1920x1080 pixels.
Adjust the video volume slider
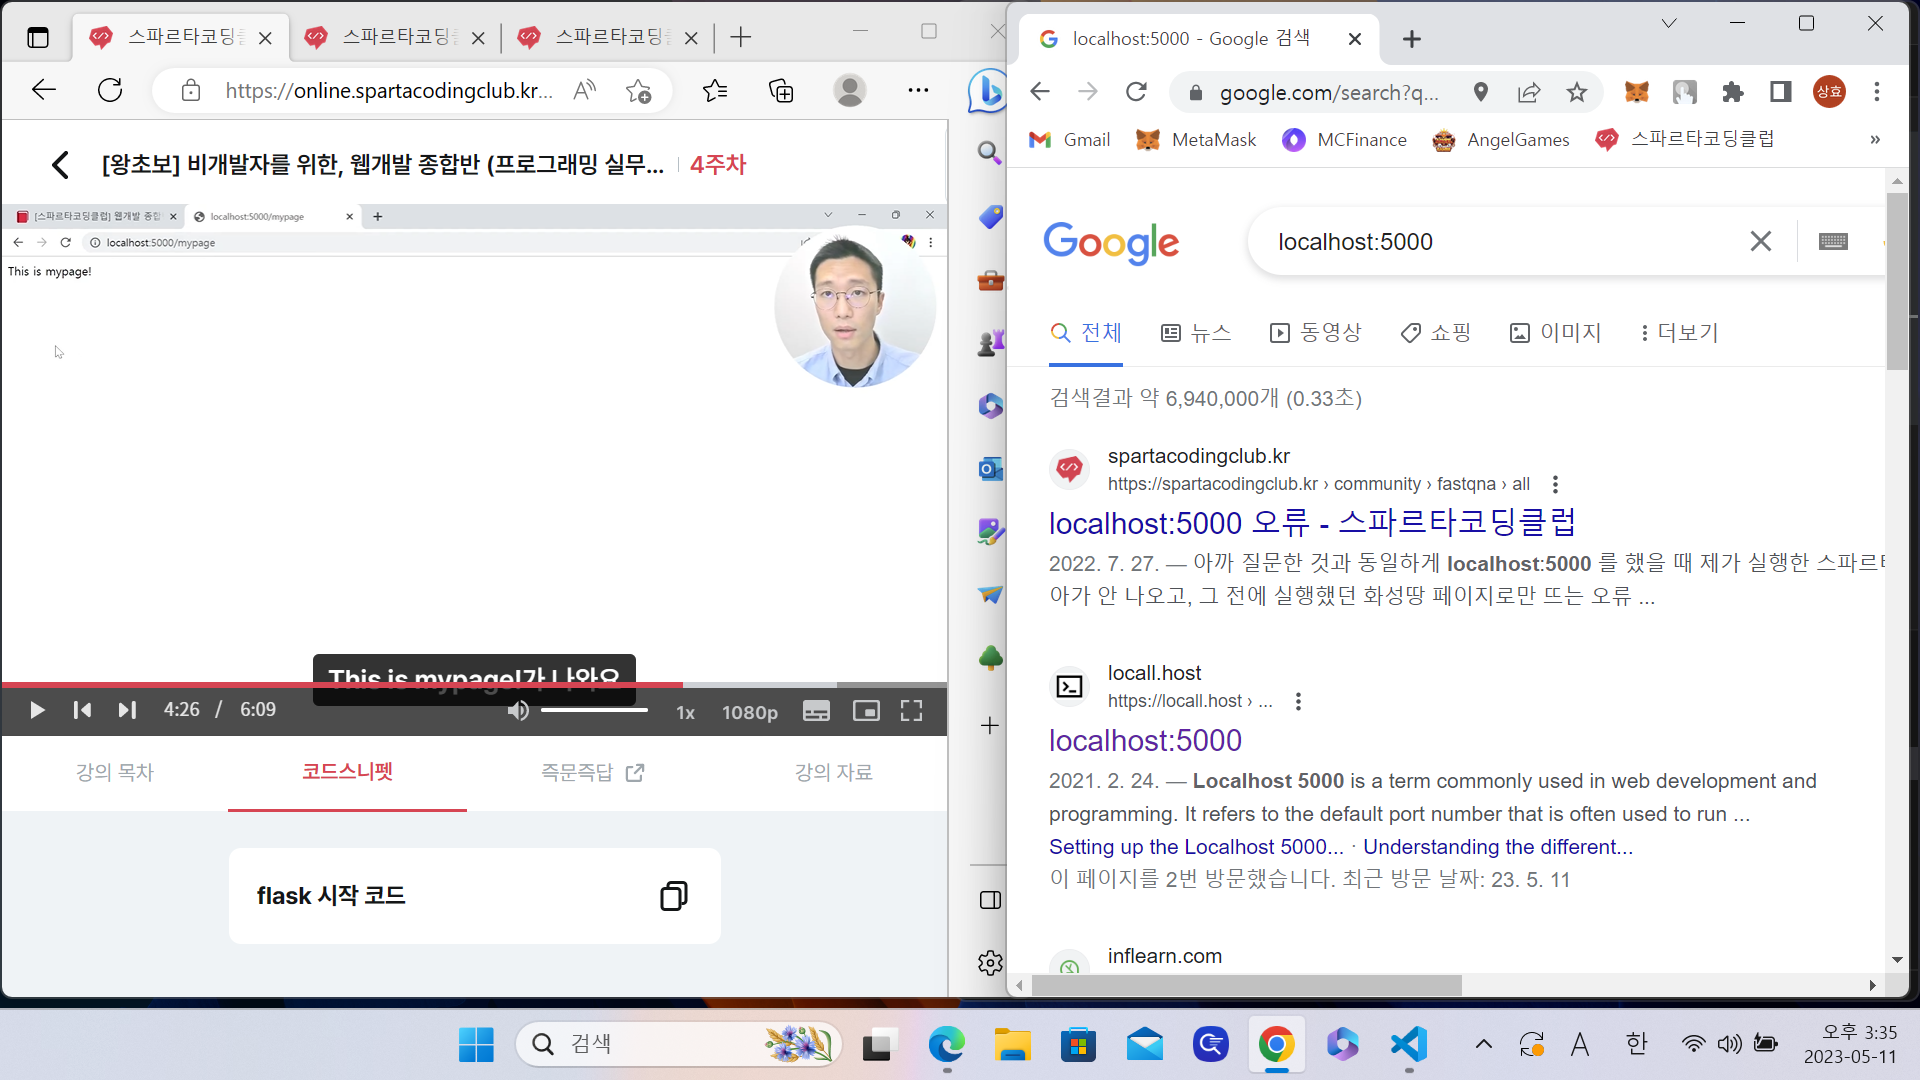594,711
